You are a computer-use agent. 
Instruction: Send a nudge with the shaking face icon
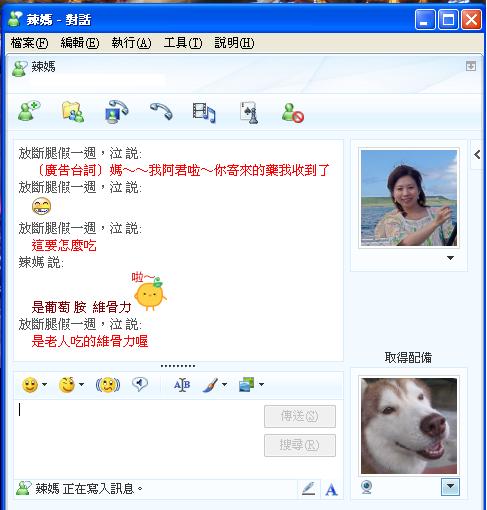tap(108, 385)
